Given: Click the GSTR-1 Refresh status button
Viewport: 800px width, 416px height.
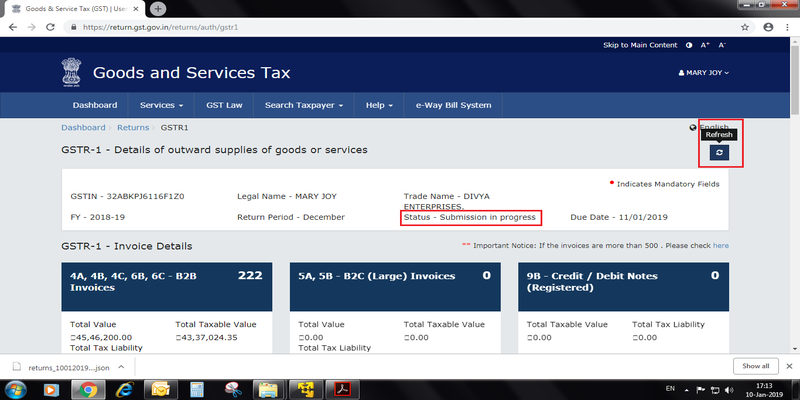Looking at the screenshot, I should 719,153.
